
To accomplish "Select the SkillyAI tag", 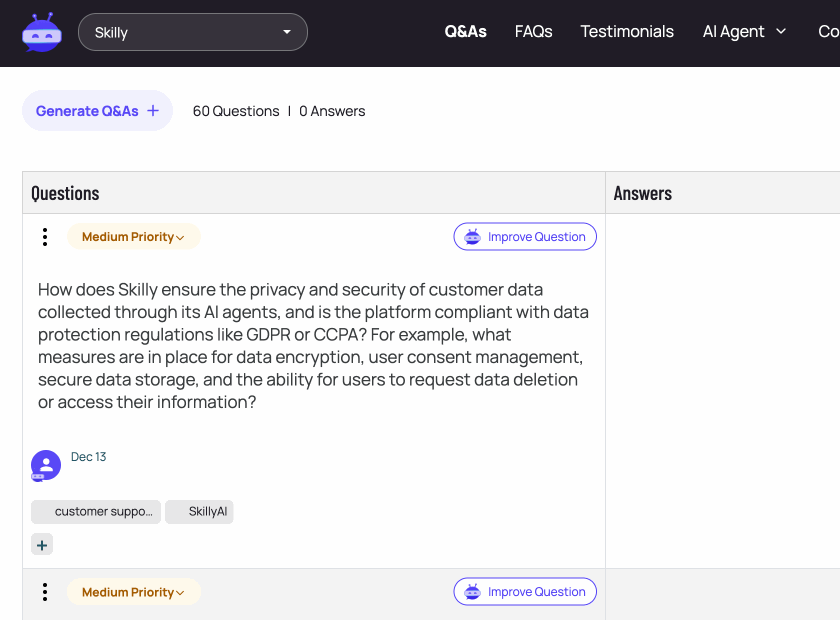I will coord(199,512).
